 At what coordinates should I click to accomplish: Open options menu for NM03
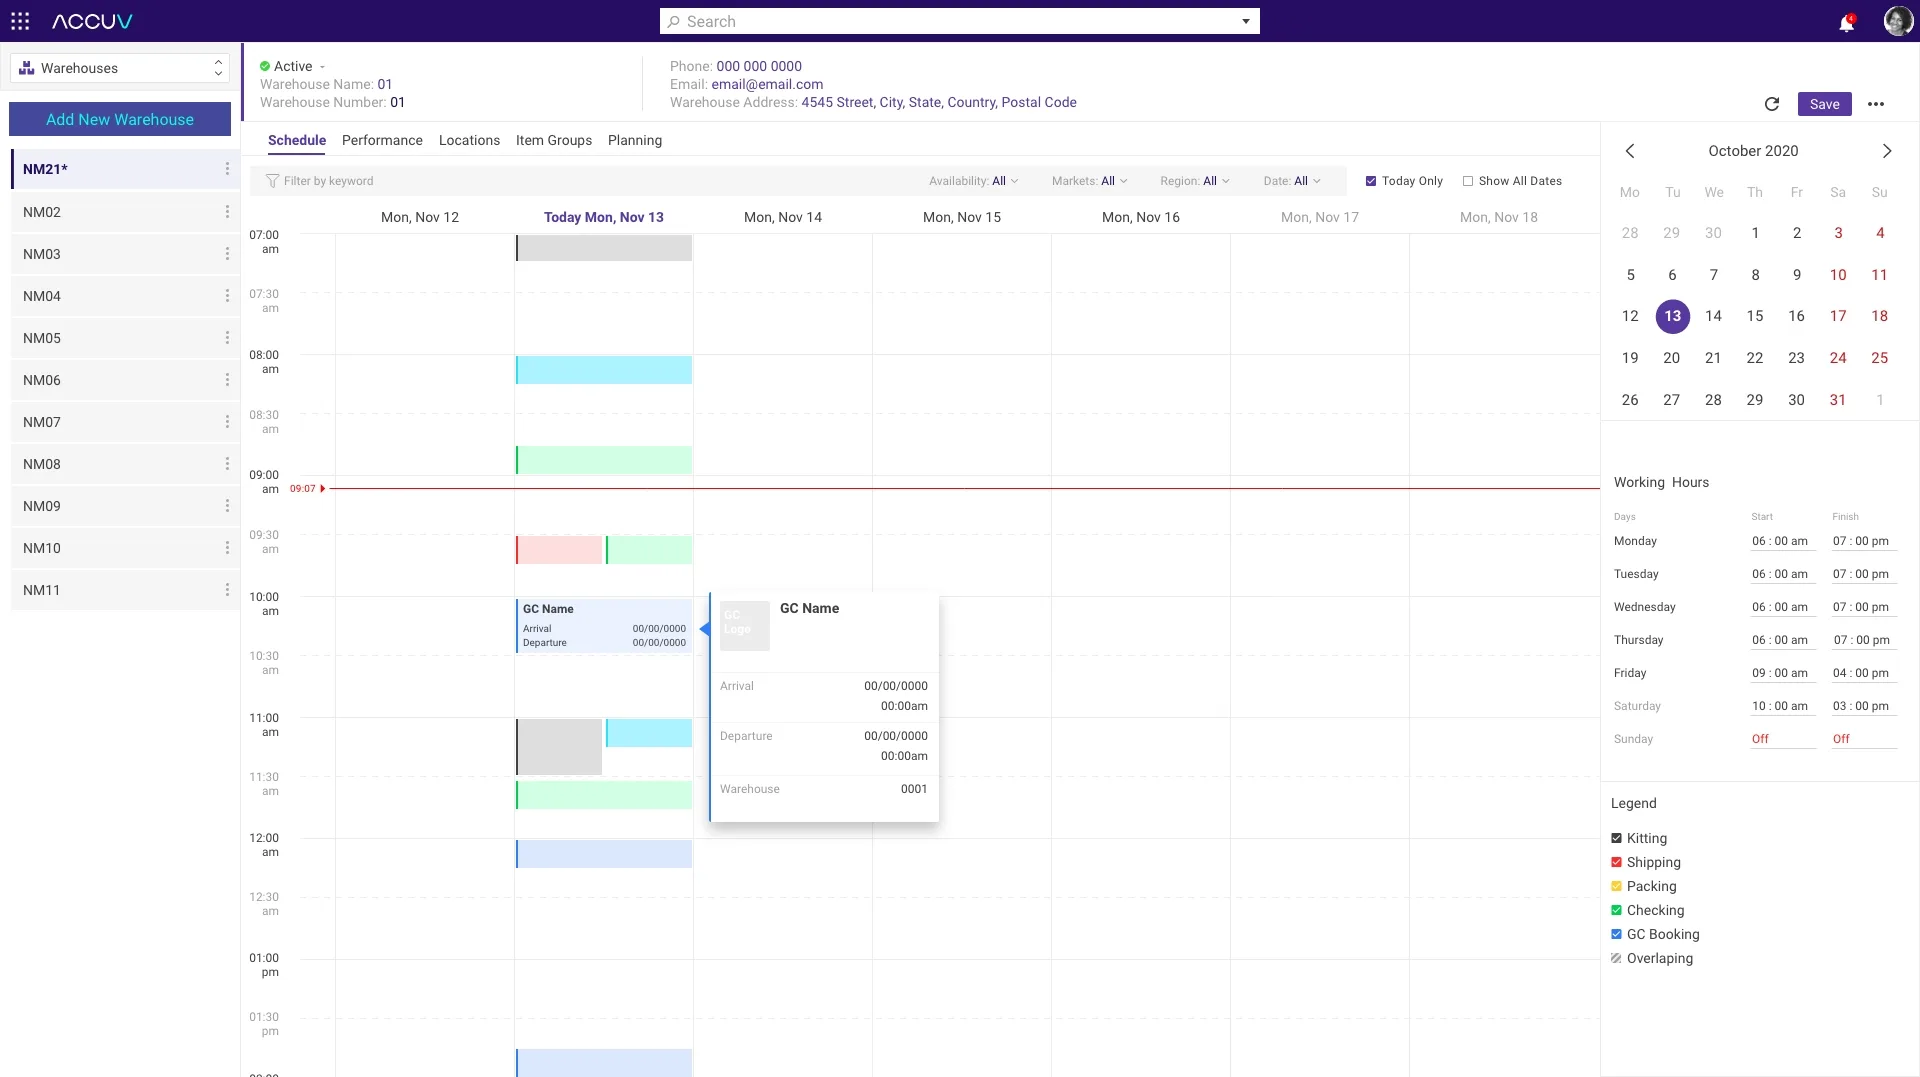point(227,254)
